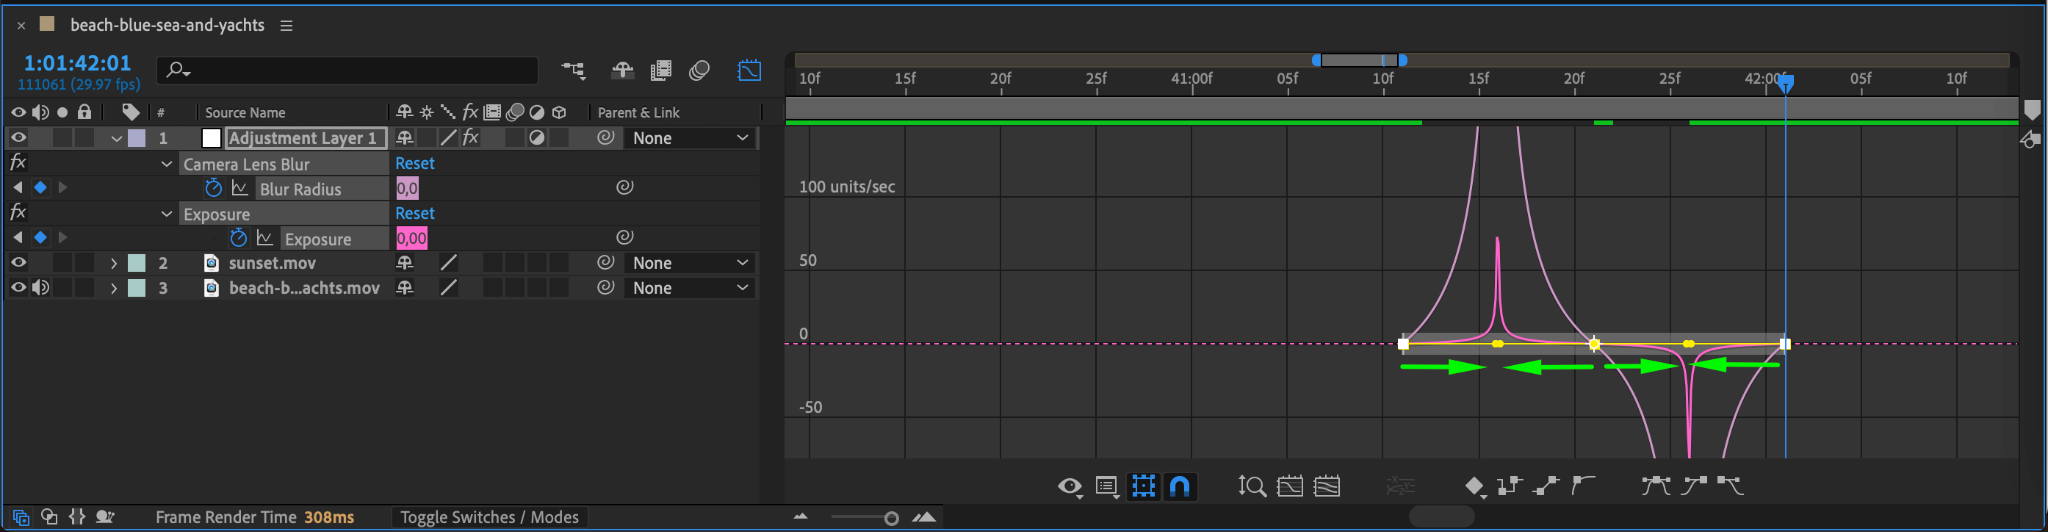Toggle the snap magnet button

pos(1180,486)
